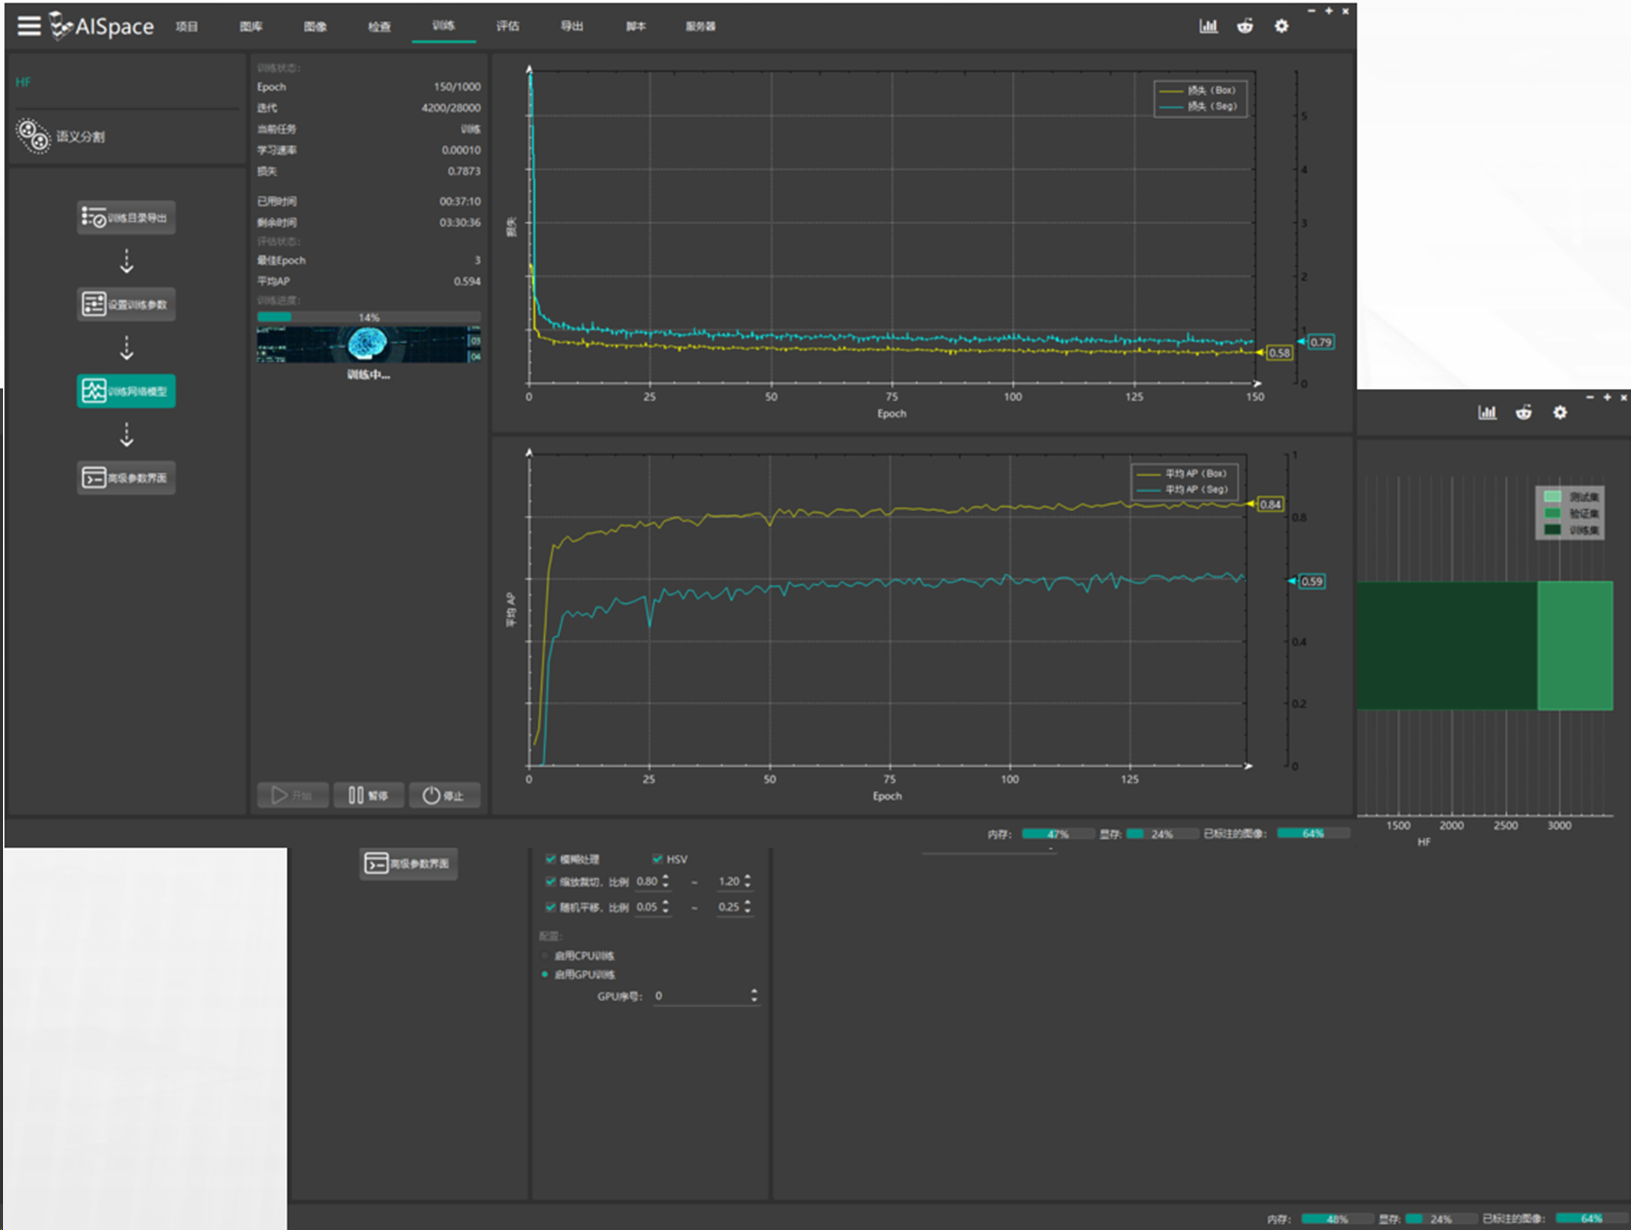The image size is (1631, 1230).
Task: Toggle the HSV augmentation checkbox
Action: 657,859
